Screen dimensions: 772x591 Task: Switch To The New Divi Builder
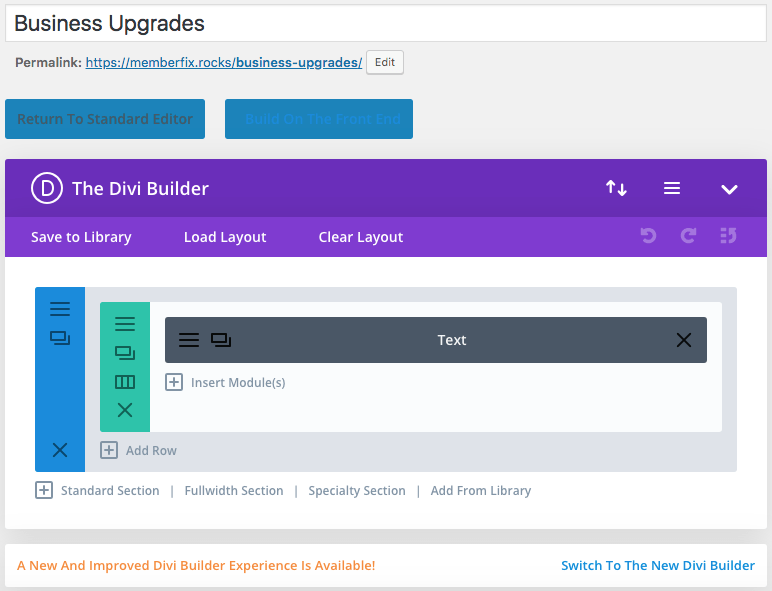point(657,565)
